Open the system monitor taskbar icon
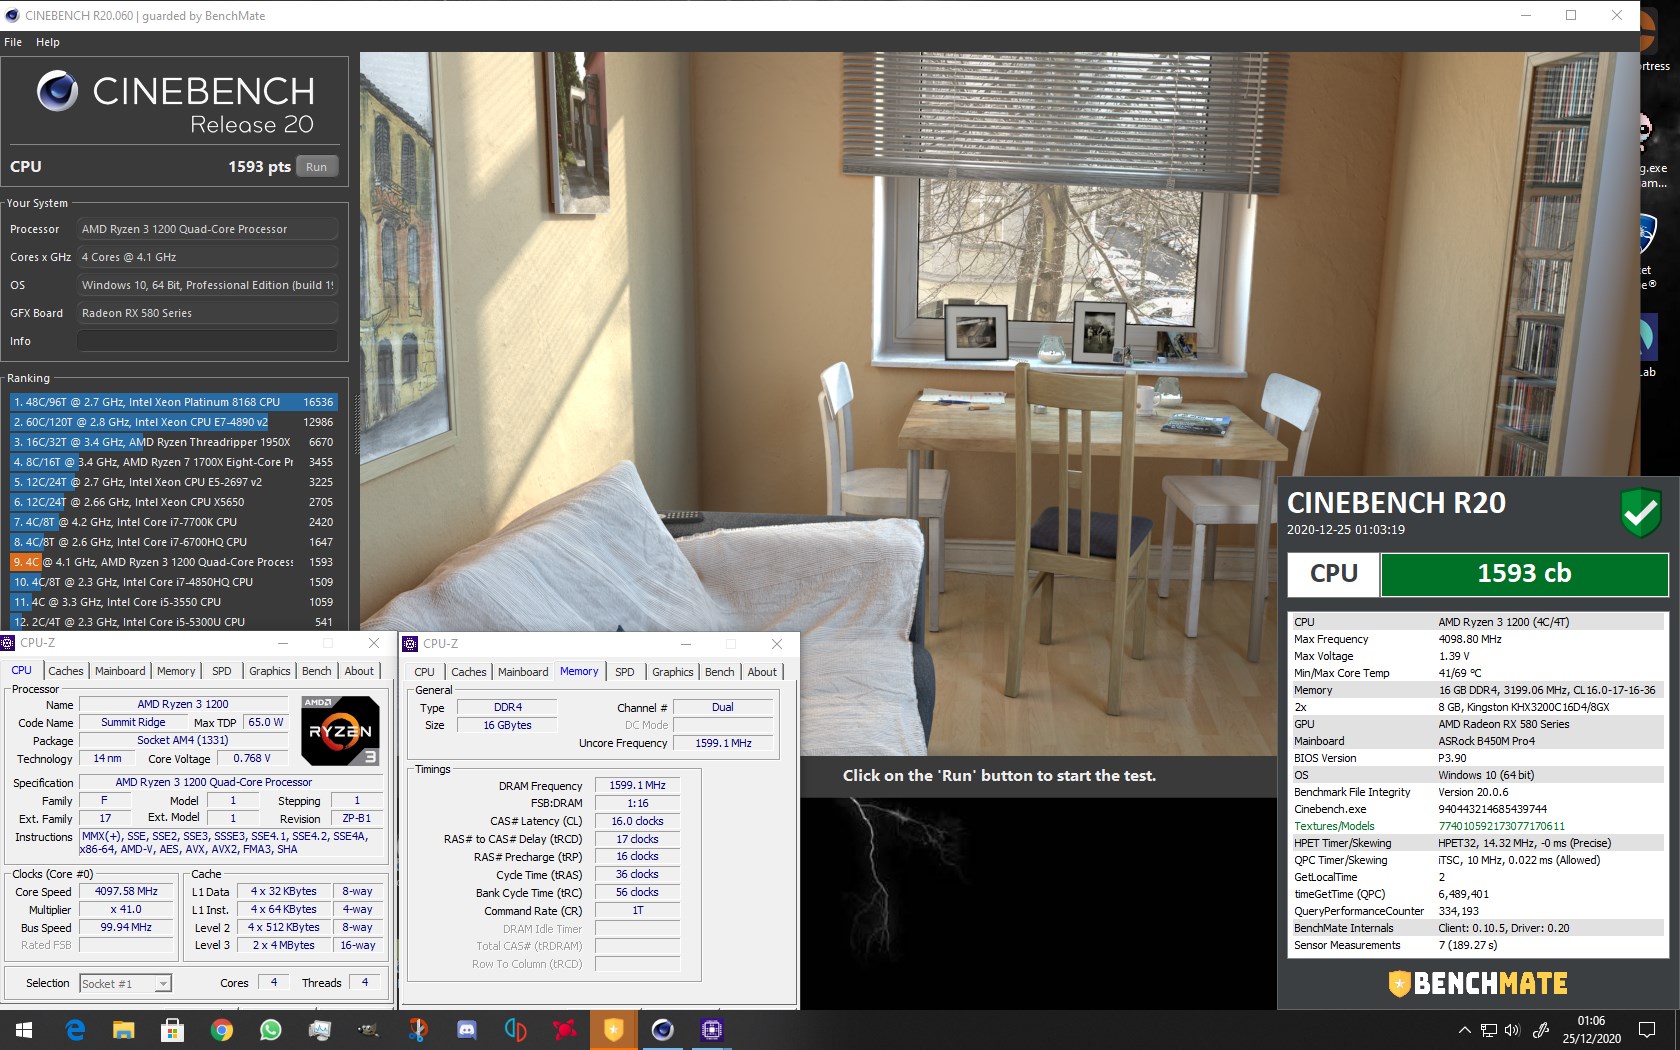The image size is (1680, 1050). (319, 1029)
